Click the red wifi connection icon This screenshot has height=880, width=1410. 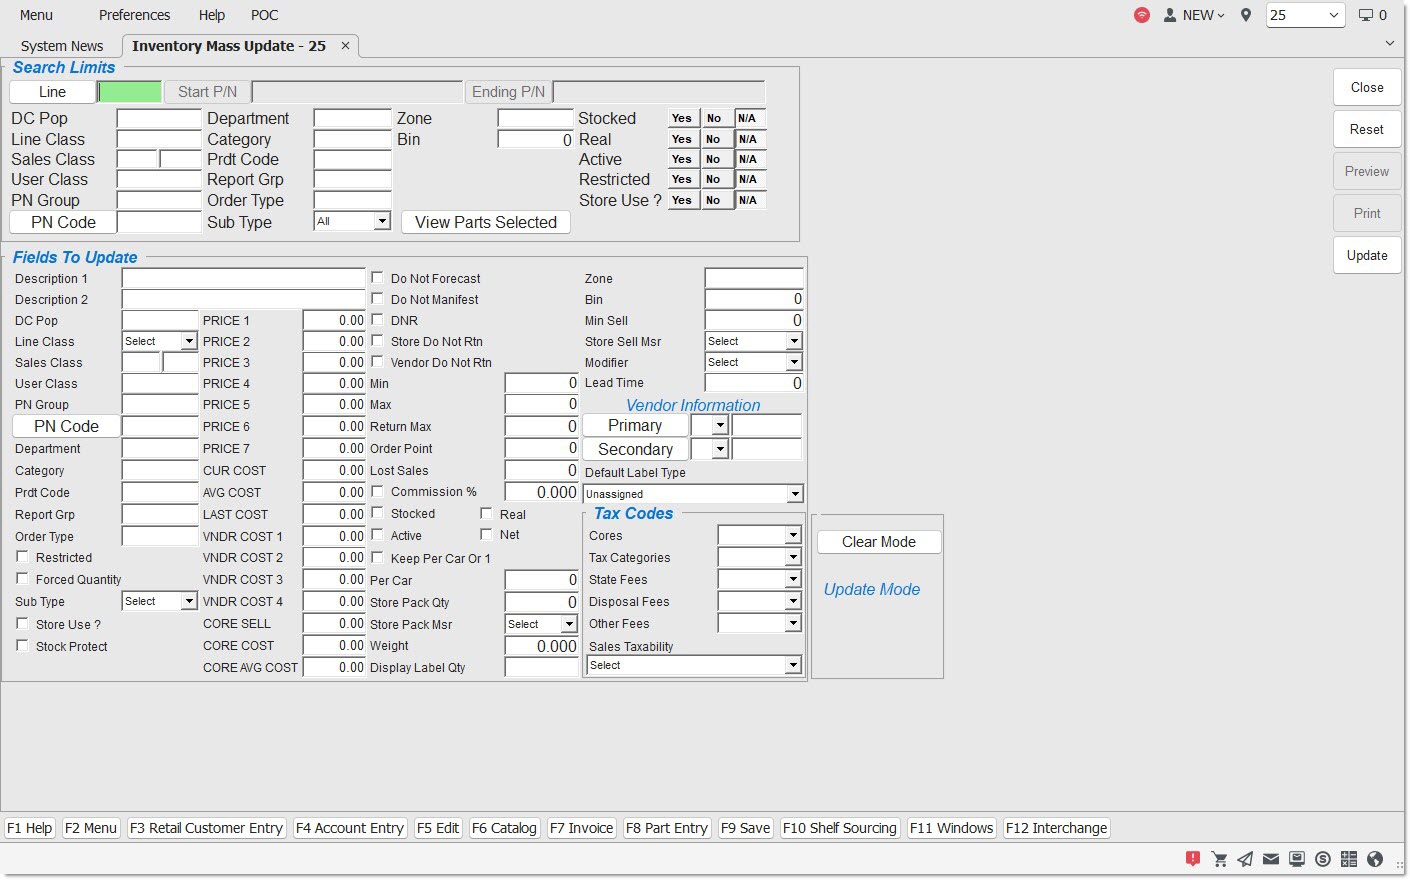pyautogui.click(x=1142, y=15)
